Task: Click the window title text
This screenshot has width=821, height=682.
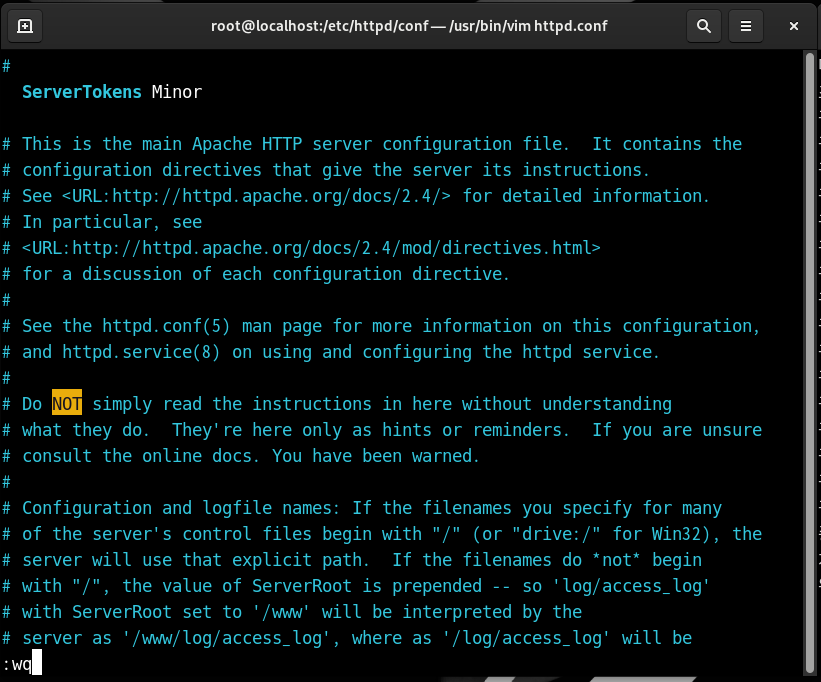Action: (409, 26)
